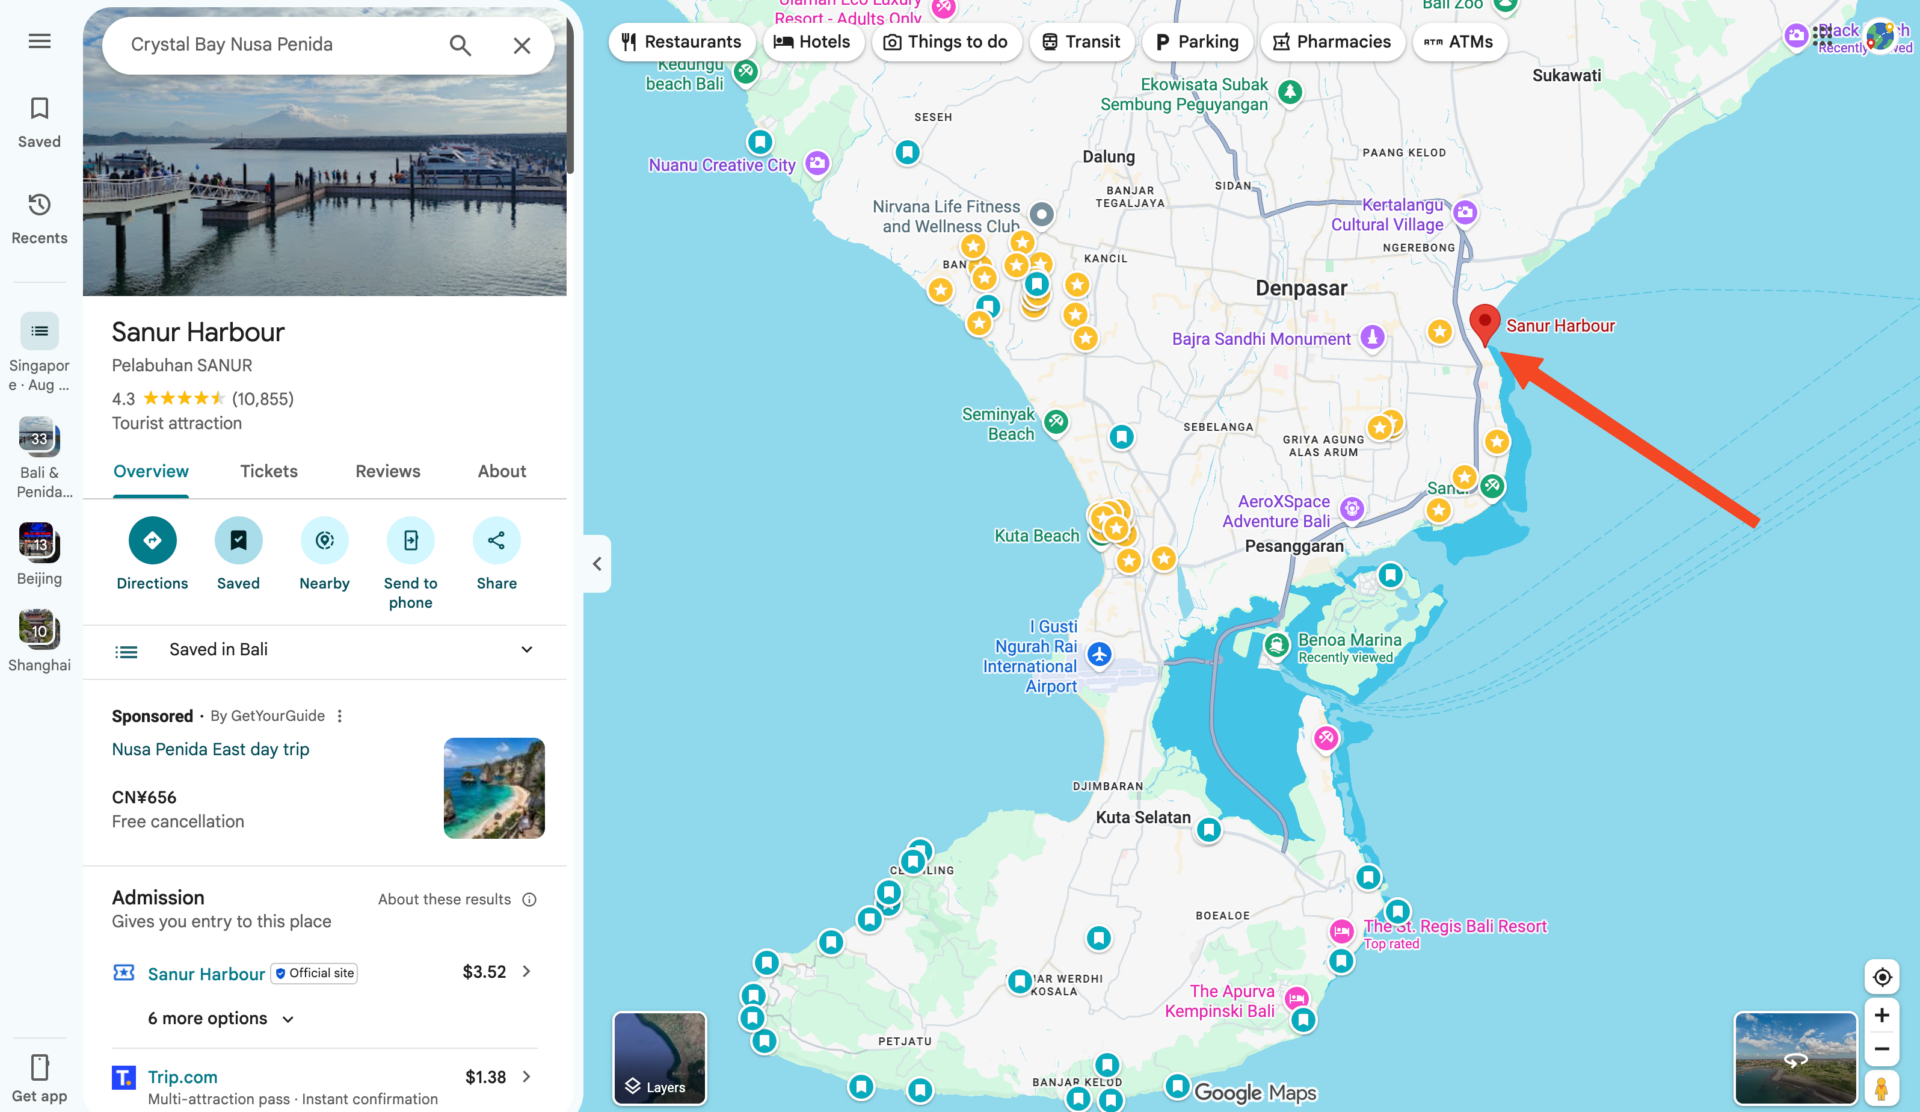This screenshot has height=1112, width=1920.
Task: Open the hamburger main menu
Action: [x=39, y=41]
